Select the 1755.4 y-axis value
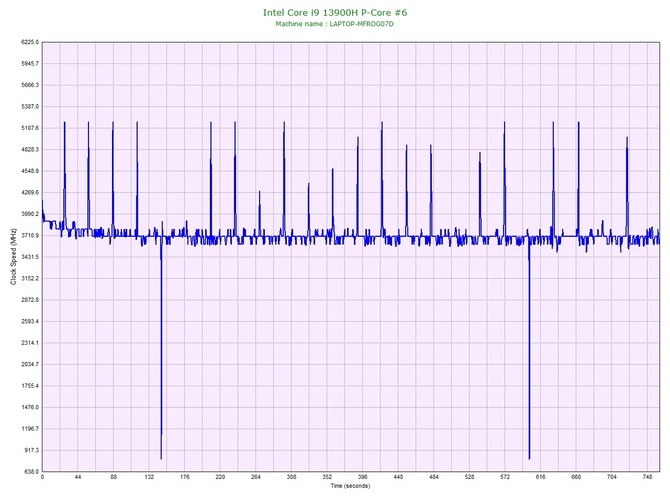 (30, 385)
